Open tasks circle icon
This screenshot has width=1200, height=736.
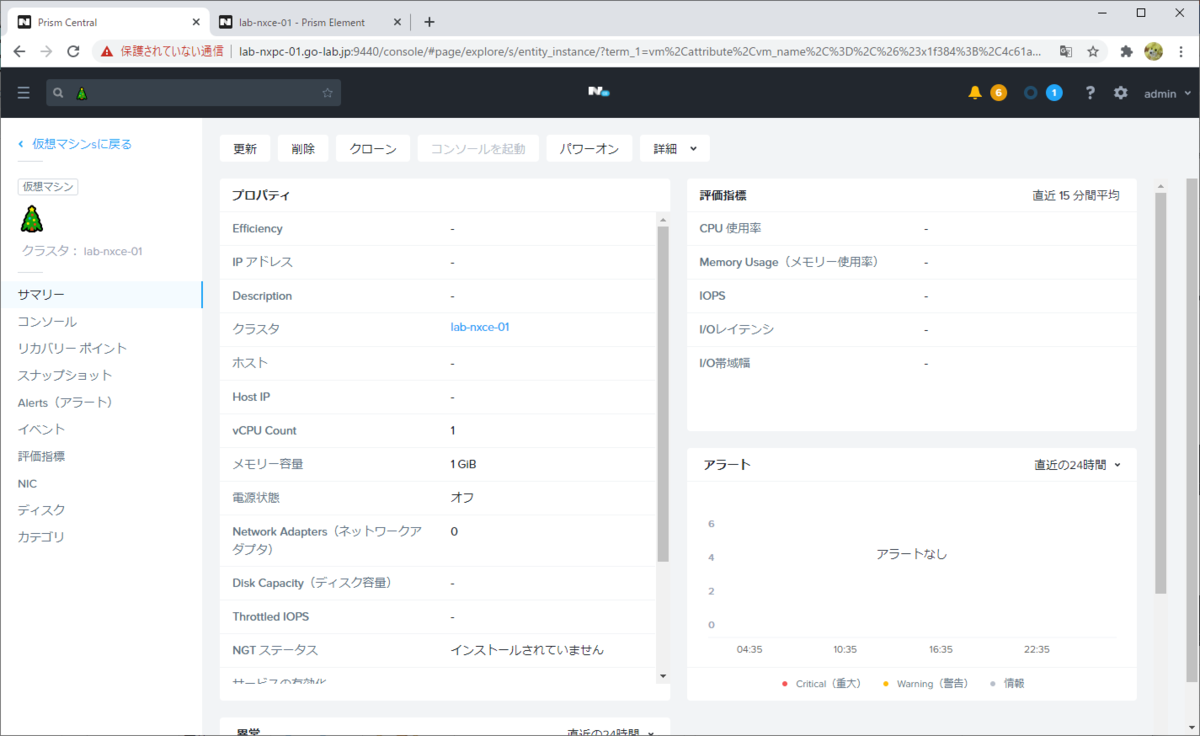(x=1031, y=93)
